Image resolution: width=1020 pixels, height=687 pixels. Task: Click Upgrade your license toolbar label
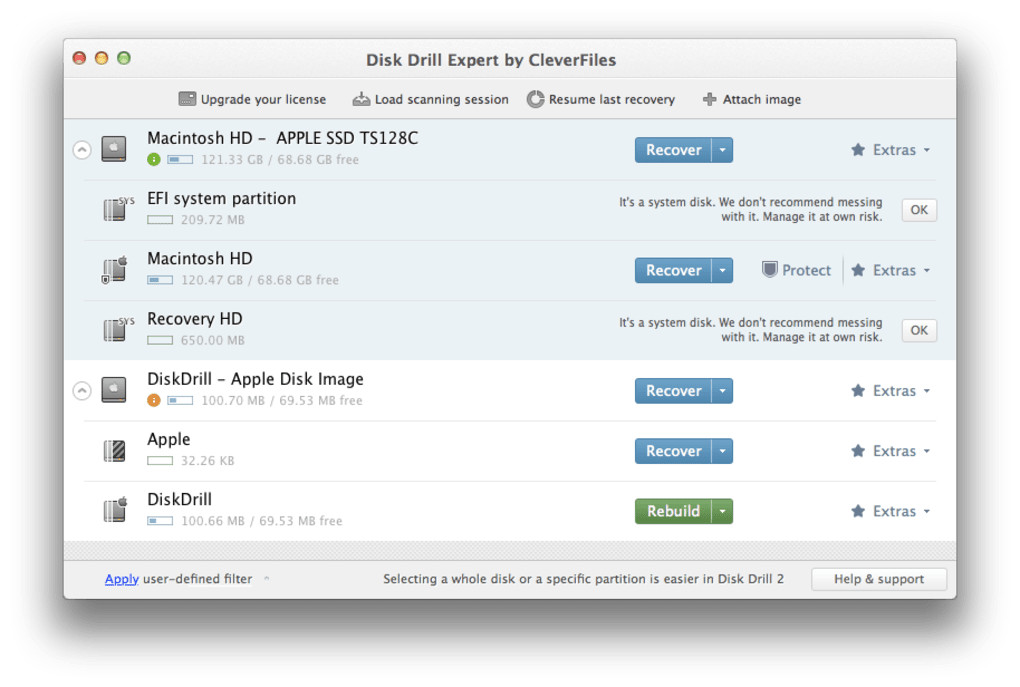click(x=263, y=99)
